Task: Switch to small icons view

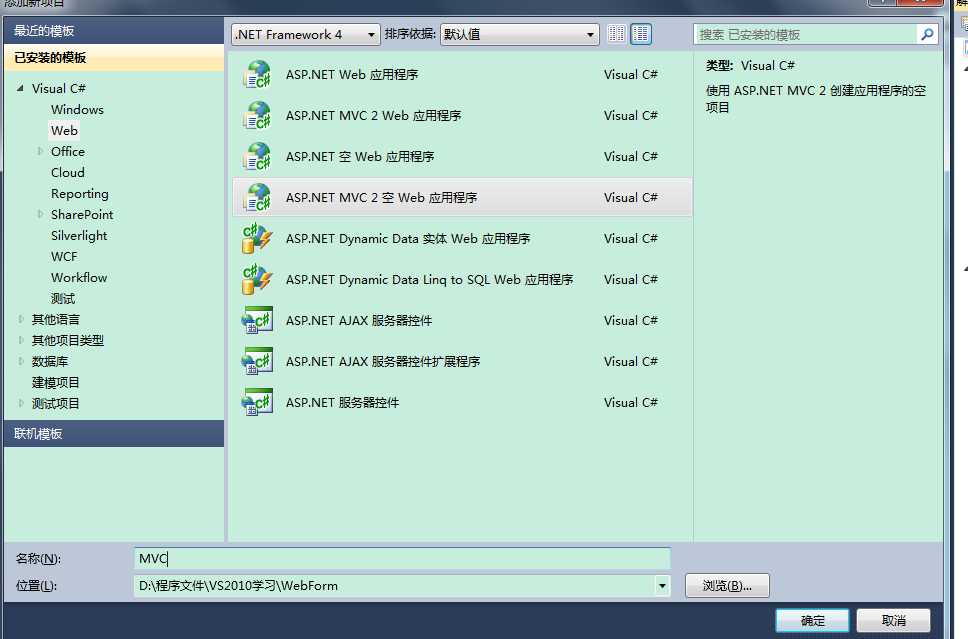Action: tap(616, 34)
